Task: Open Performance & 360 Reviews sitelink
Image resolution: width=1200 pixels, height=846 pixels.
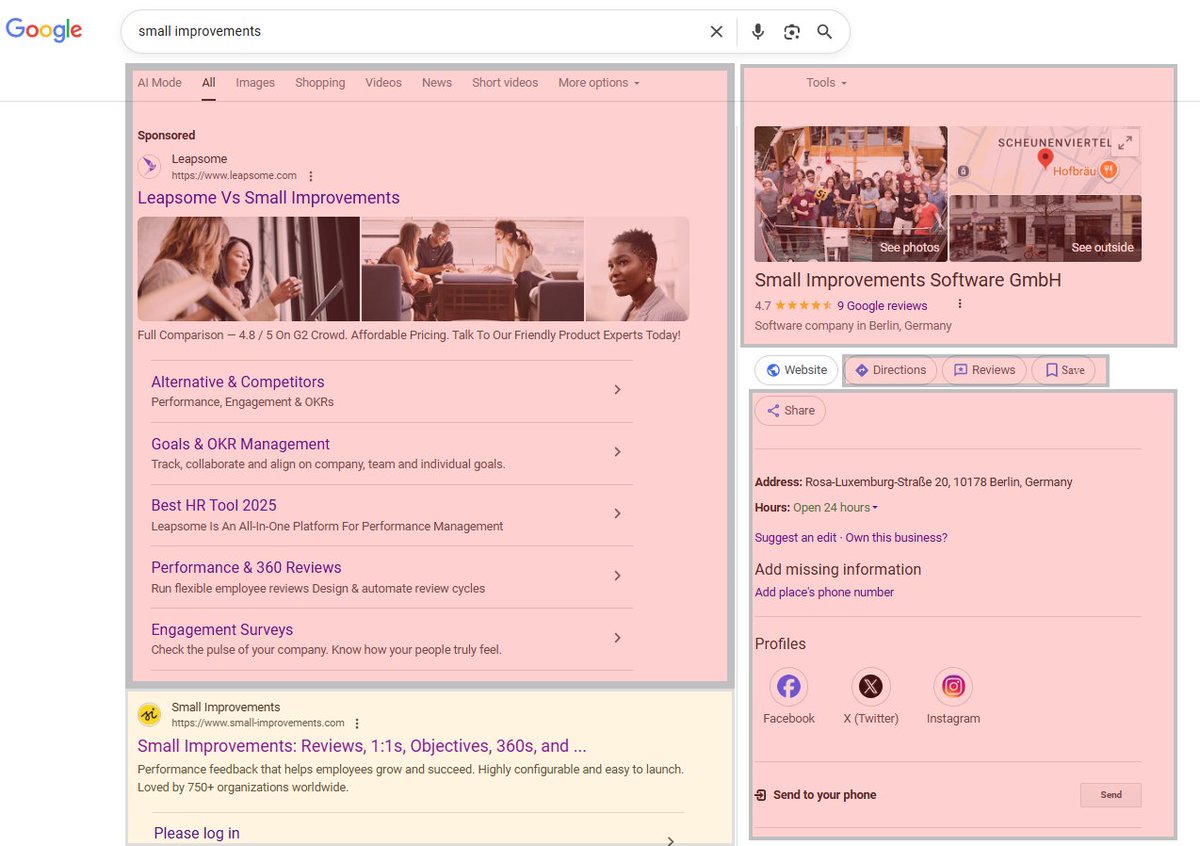Action: tap(246, 568)
